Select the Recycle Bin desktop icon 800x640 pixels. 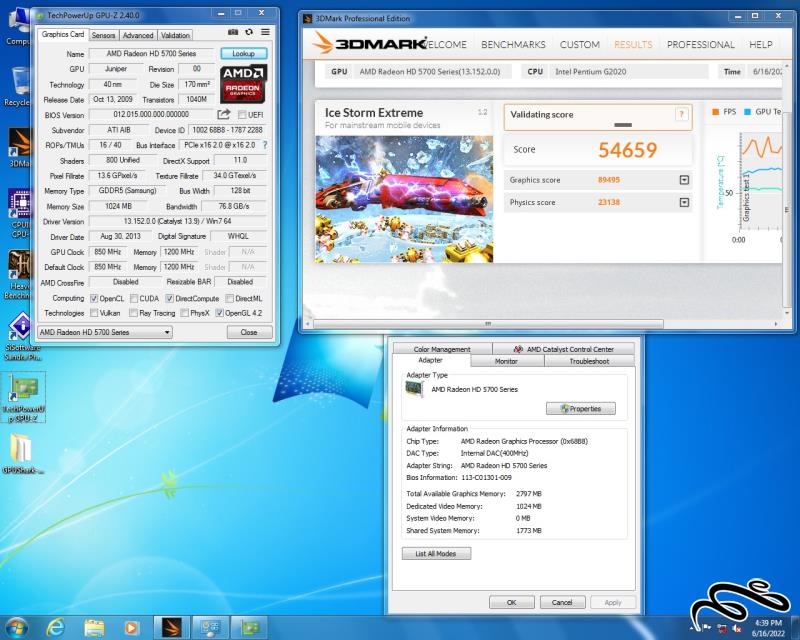[x=18, y=86]
